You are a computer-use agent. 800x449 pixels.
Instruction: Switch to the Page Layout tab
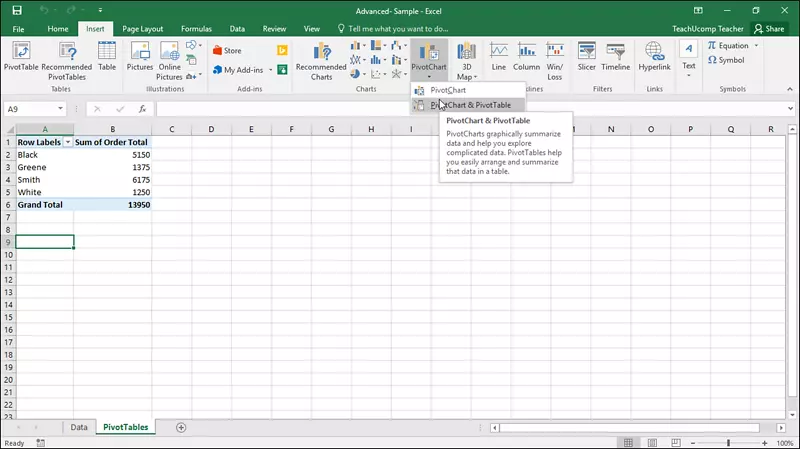pos(142,29)
